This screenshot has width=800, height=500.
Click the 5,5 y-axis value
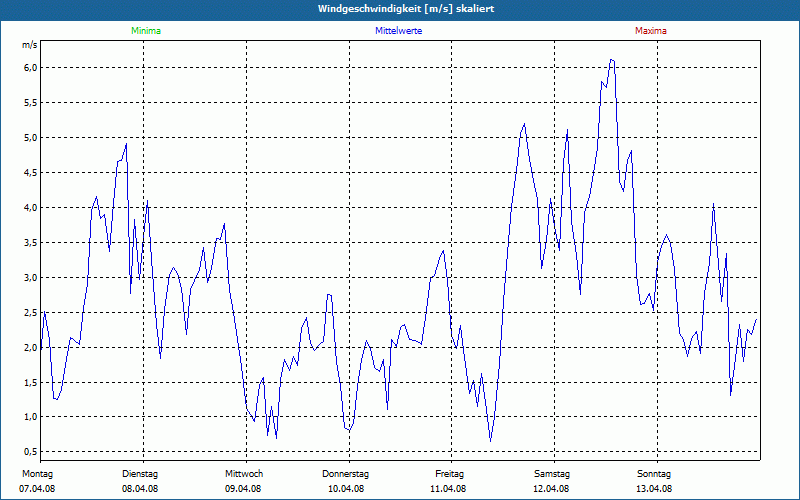(x=31, y=103)
